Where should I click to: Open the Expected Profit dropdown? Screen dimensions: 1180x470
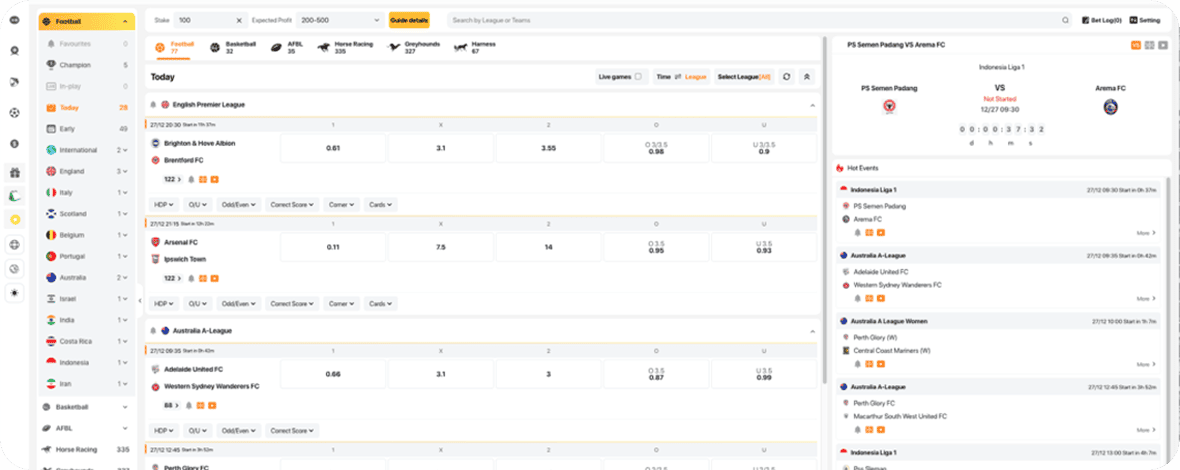pos(338,20)
